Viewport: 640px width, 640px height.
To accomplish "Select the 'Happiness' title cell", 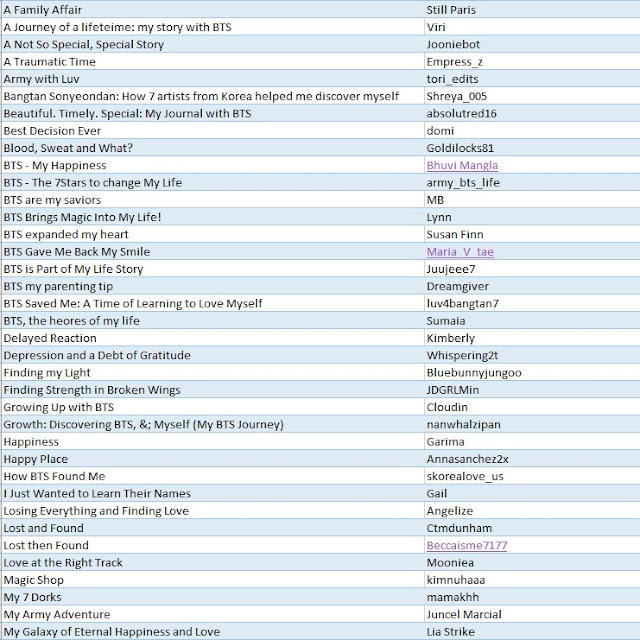I will pos(213,442).
